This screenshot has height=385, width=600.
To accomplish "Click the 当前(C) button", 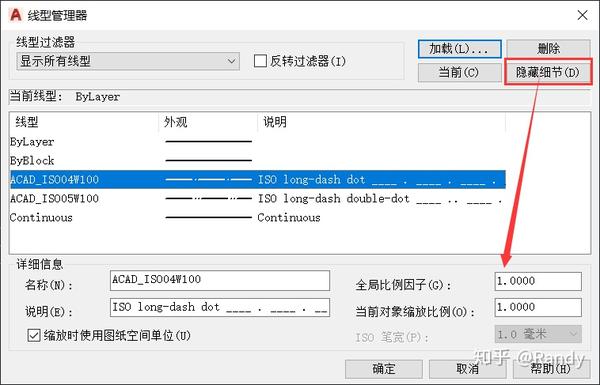I will click(459, 72).
